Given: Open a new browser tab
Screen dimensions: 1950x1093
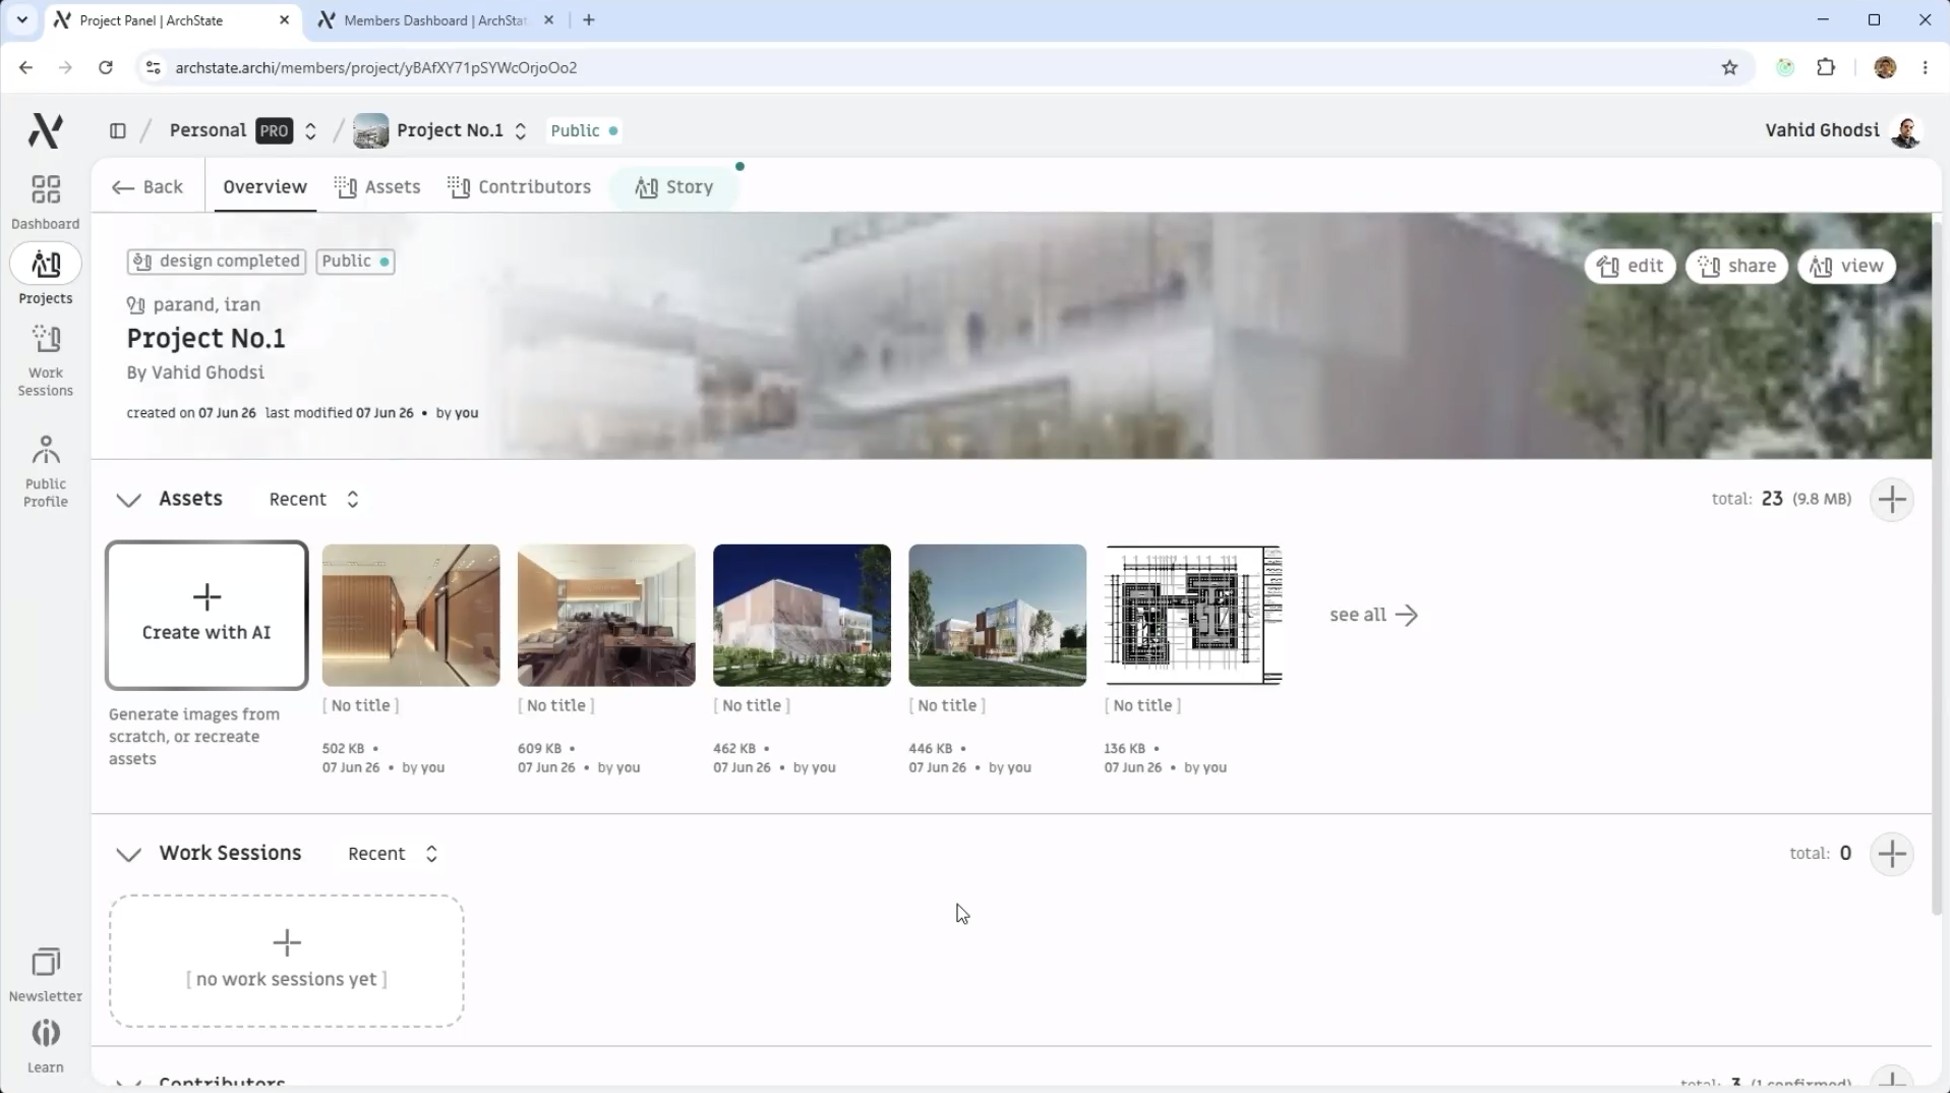Looking at the screenshot, I should tap(588, 20).
